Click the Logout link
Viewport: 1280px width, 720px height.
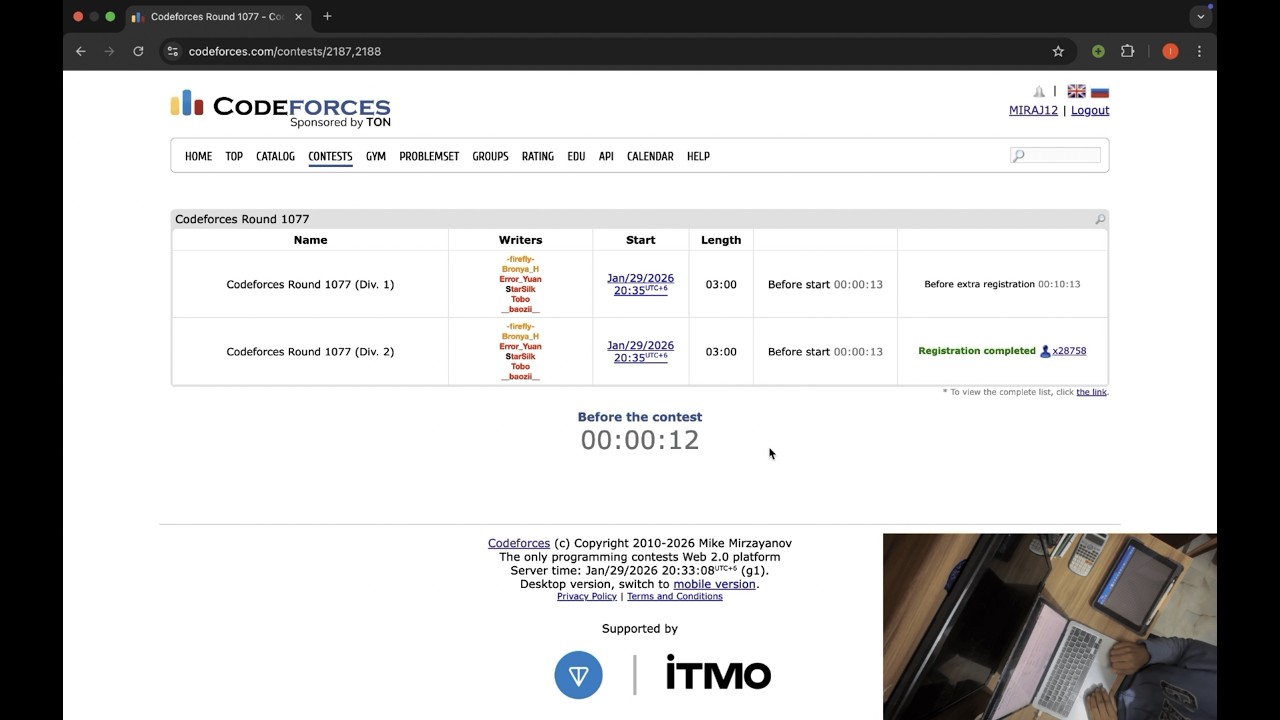[1090, 110]
